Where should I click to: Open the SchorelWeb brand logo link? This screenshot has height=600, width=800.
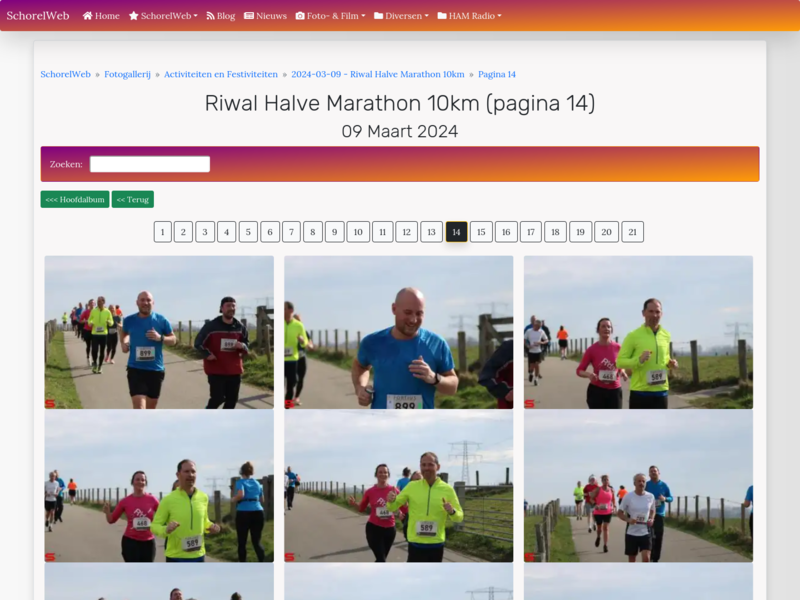pos(38,16)
